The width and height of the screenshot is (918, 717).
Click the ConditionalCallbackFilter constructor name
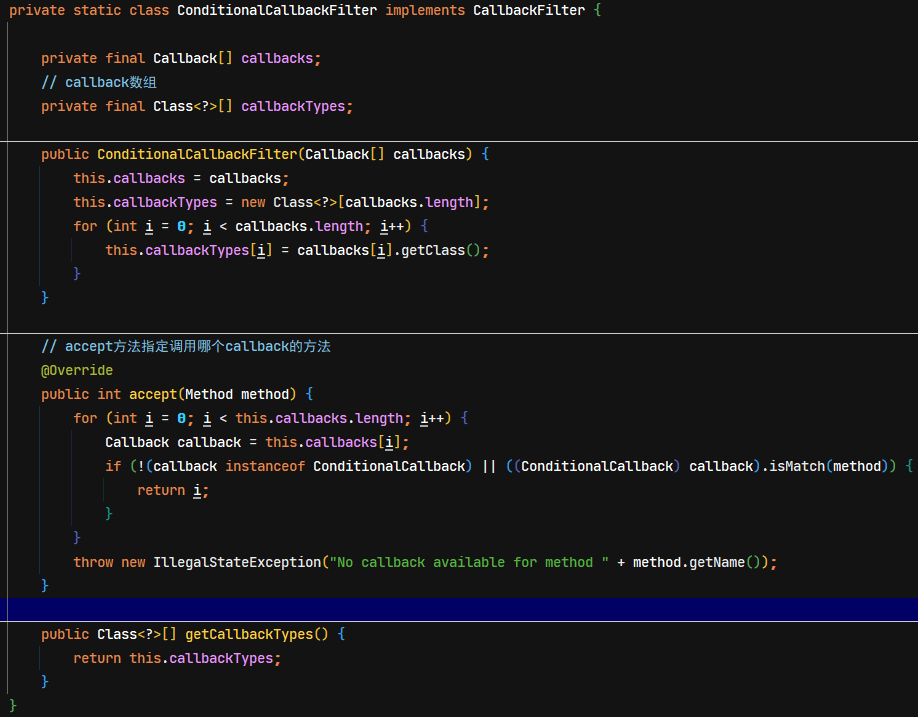(197, 155)
